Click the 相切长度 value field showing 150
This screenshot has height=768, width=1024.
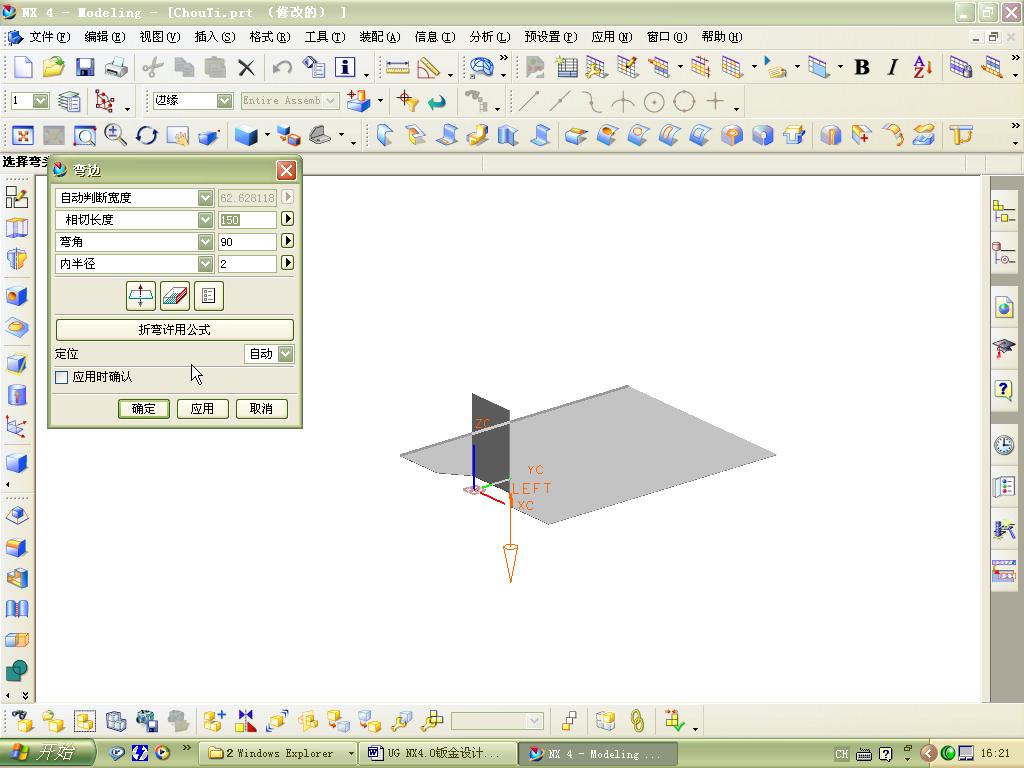tap(247, 219)
